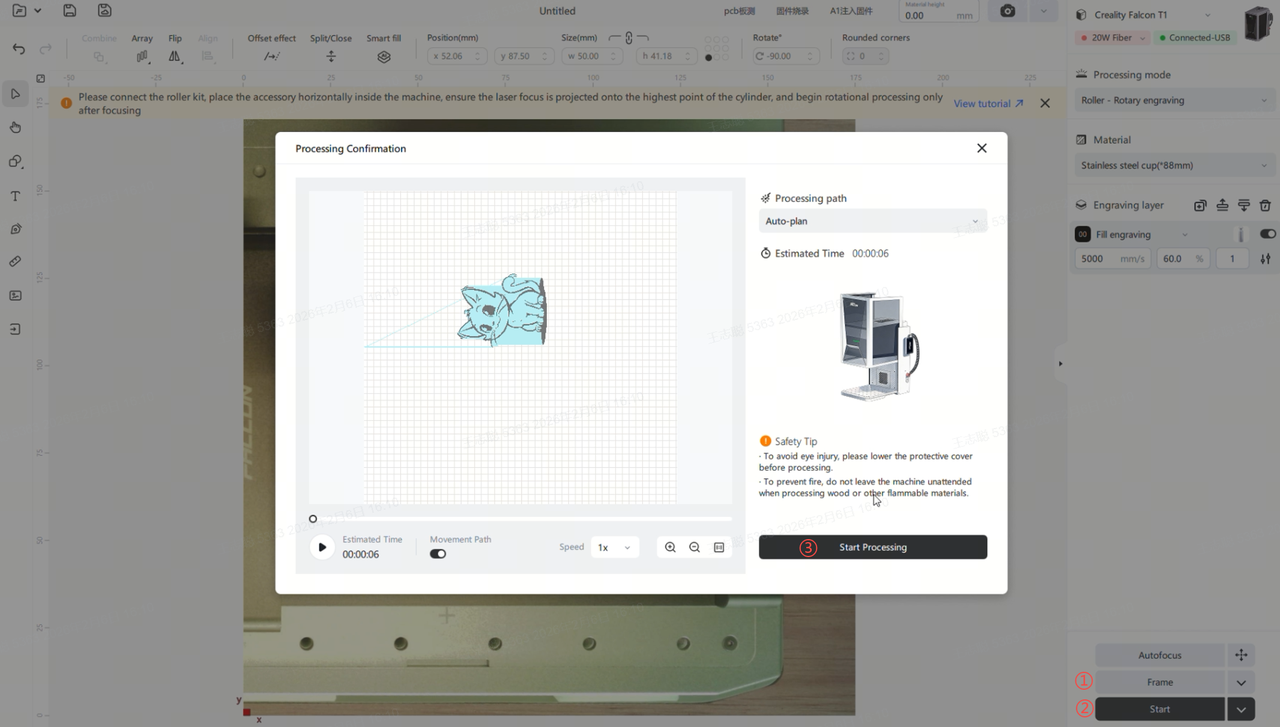Zoom in on the preview grid
Image resolution: width=1280 pixels, height=727 pixels.
point(670,548)
